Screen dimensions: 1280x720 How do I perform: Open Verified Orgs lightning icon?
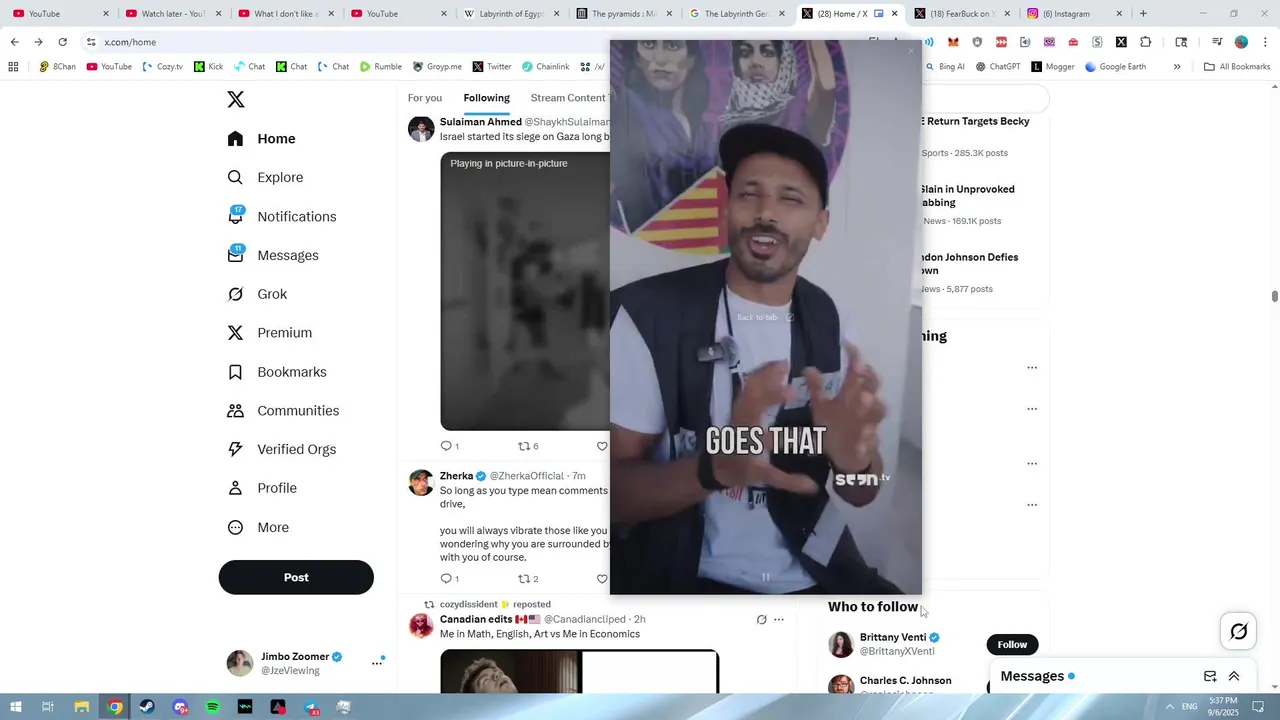235,449
